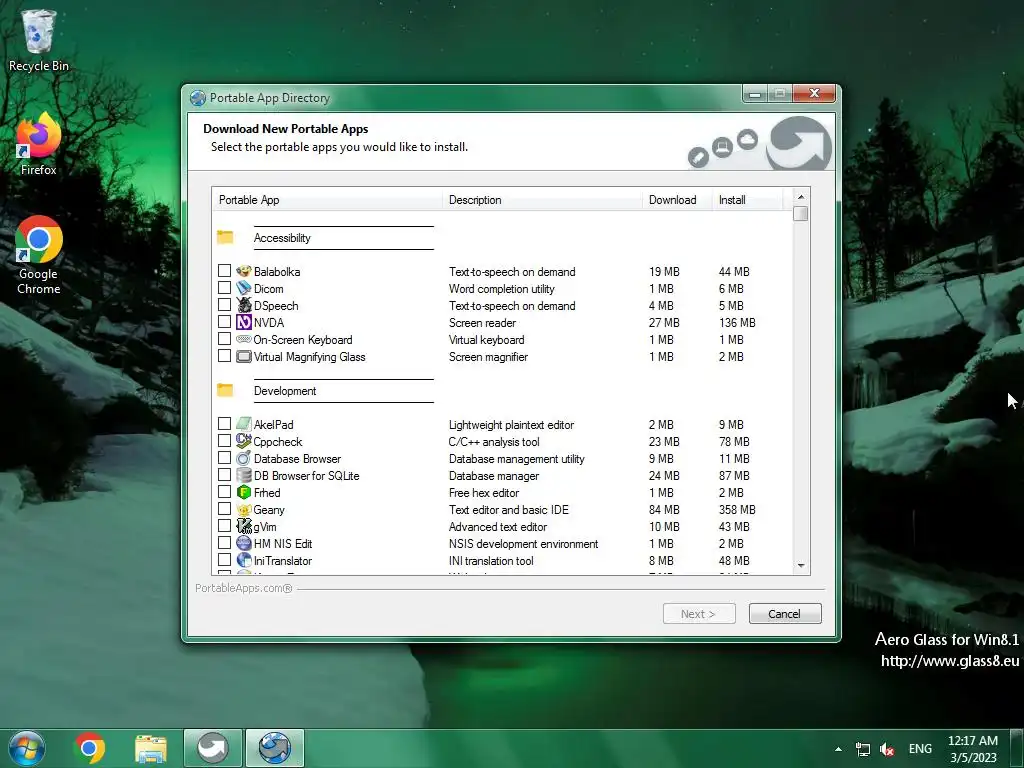This screenshot has width=1024, height=768.
Task: Tick the Virtual Magnifying Glass checkbox
Action: (224, 355)
